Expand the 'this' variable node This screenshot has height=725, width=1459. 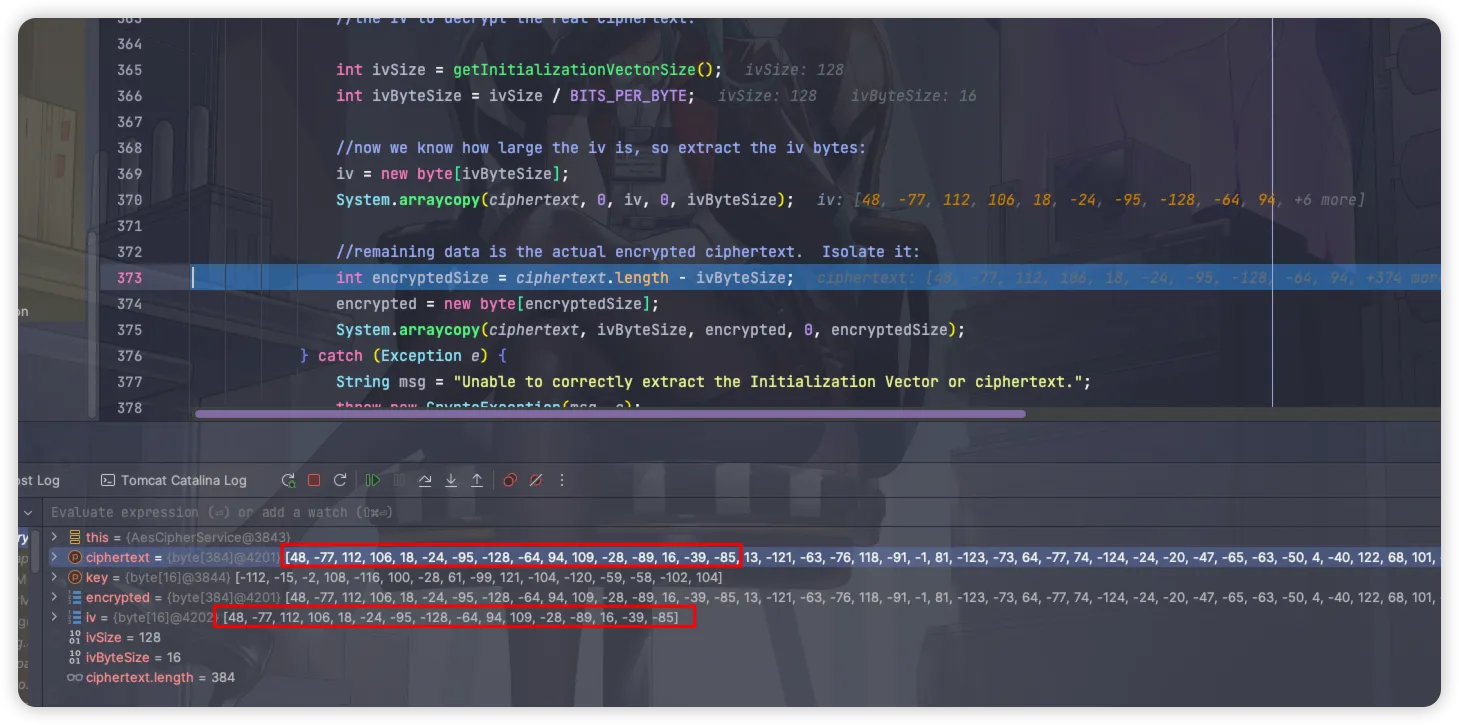click(55, 538)
